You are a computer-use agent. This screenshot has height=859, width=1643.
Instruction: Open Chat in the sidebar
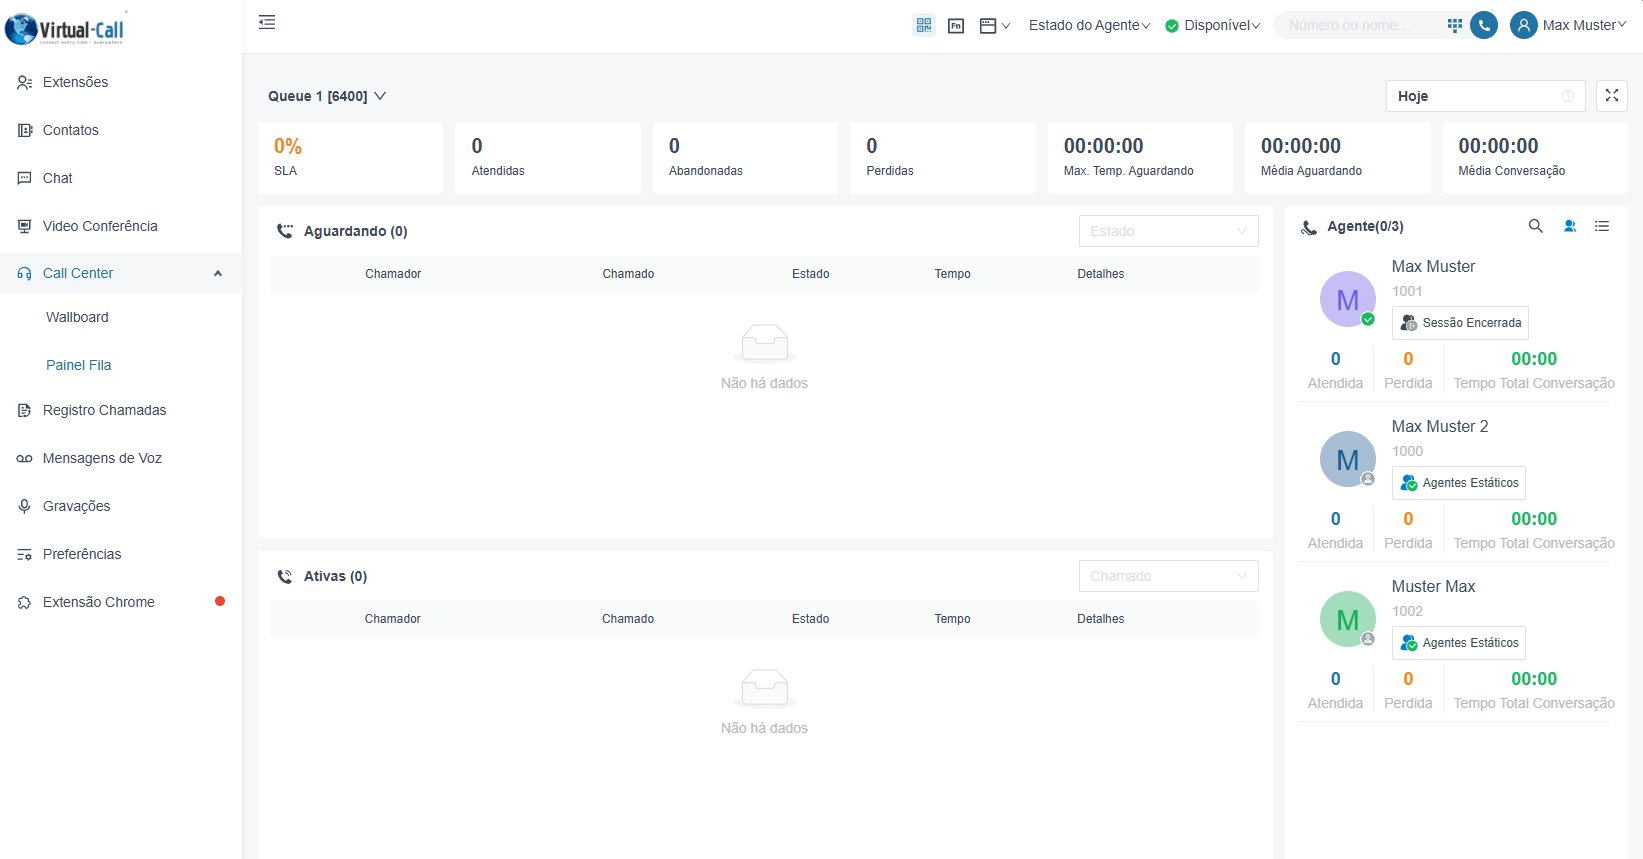pyautogui.click(x=121, y=178)
